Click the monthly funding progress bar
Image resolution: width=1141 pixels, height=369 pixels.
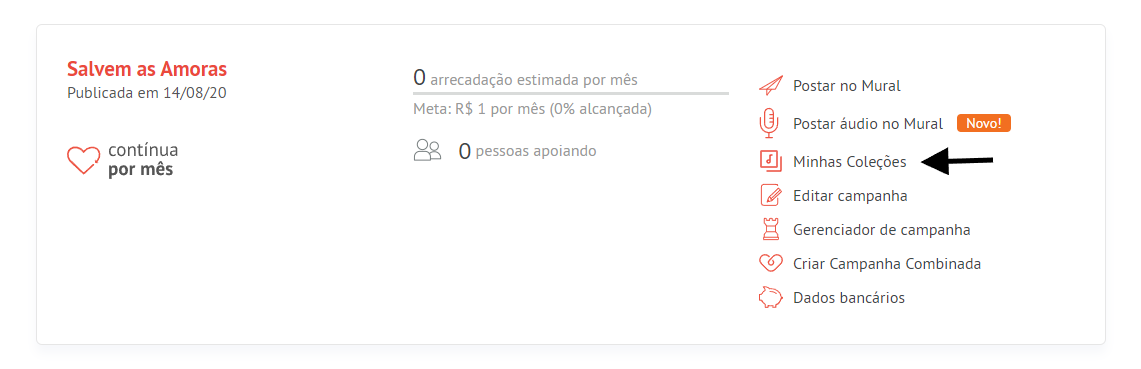tap(570, 93)
